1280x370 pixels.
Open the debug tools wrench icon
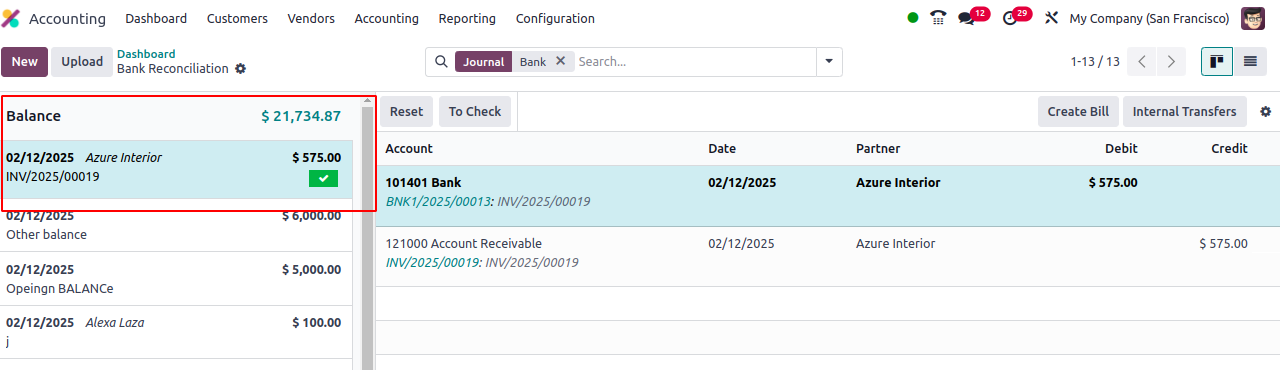click(1051, 18)
